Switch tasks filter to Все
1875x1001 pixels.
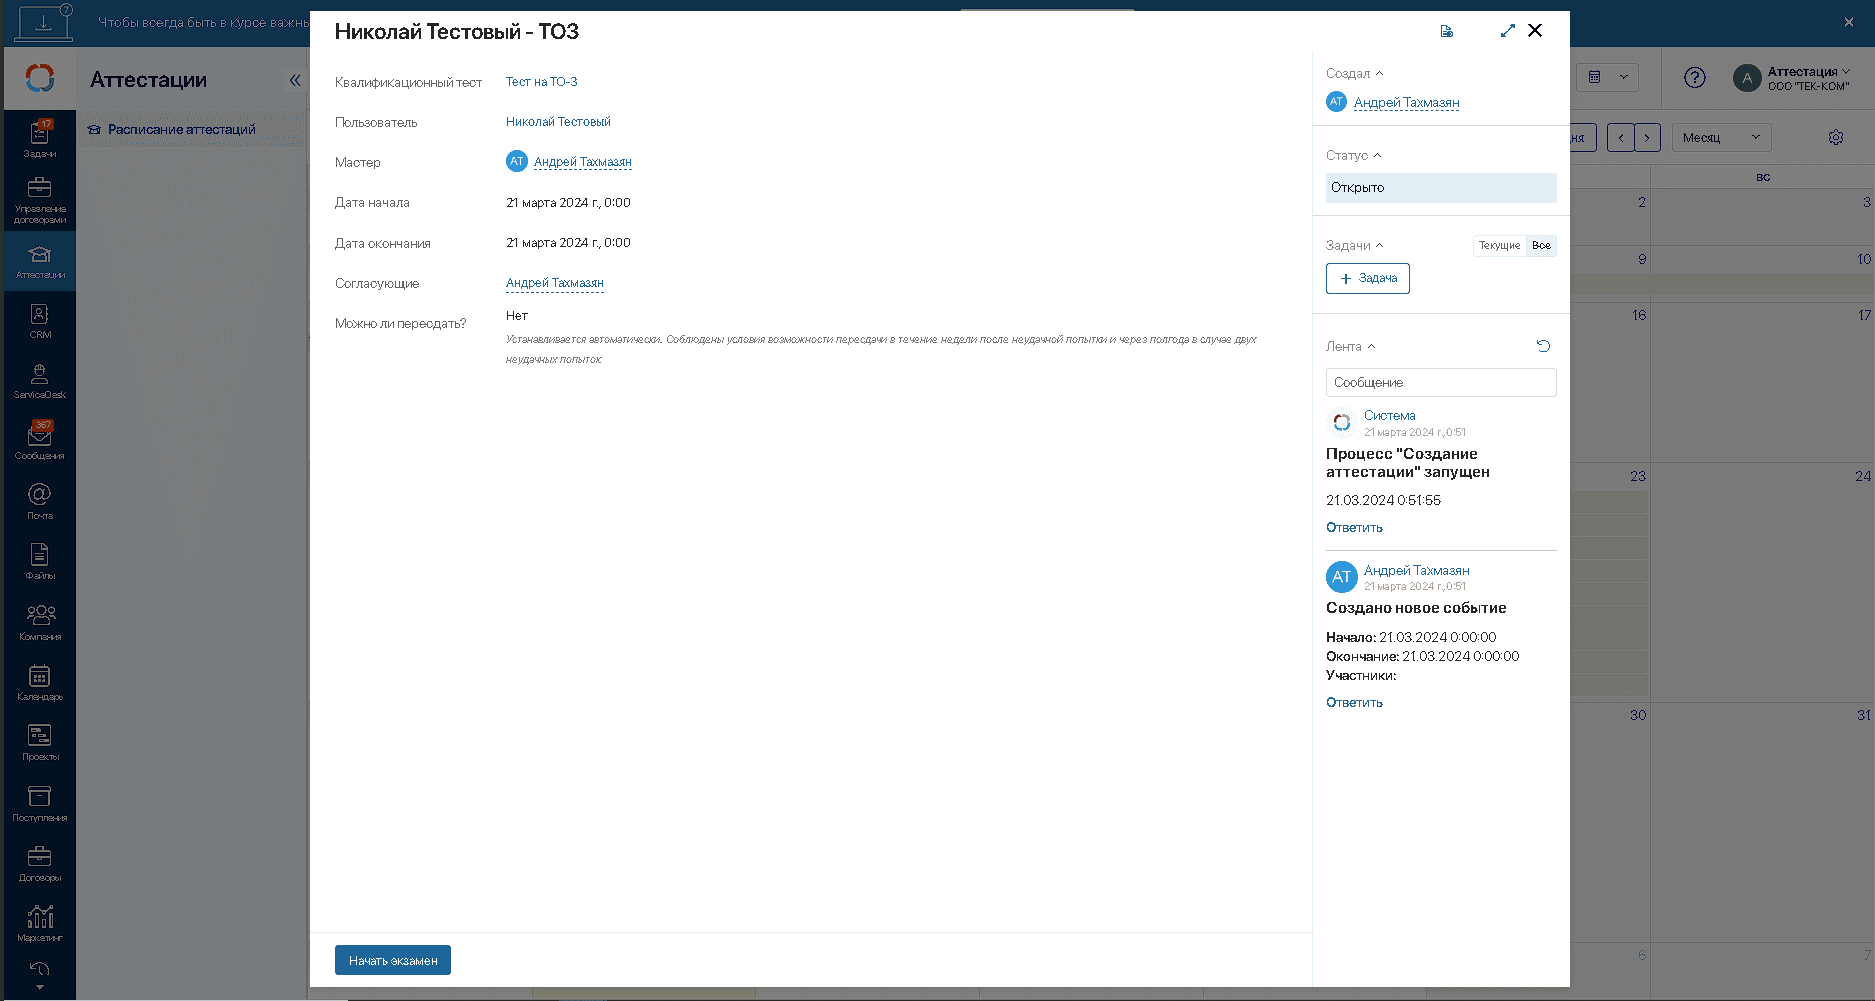pyautogui.click(x=1541, y=246)
